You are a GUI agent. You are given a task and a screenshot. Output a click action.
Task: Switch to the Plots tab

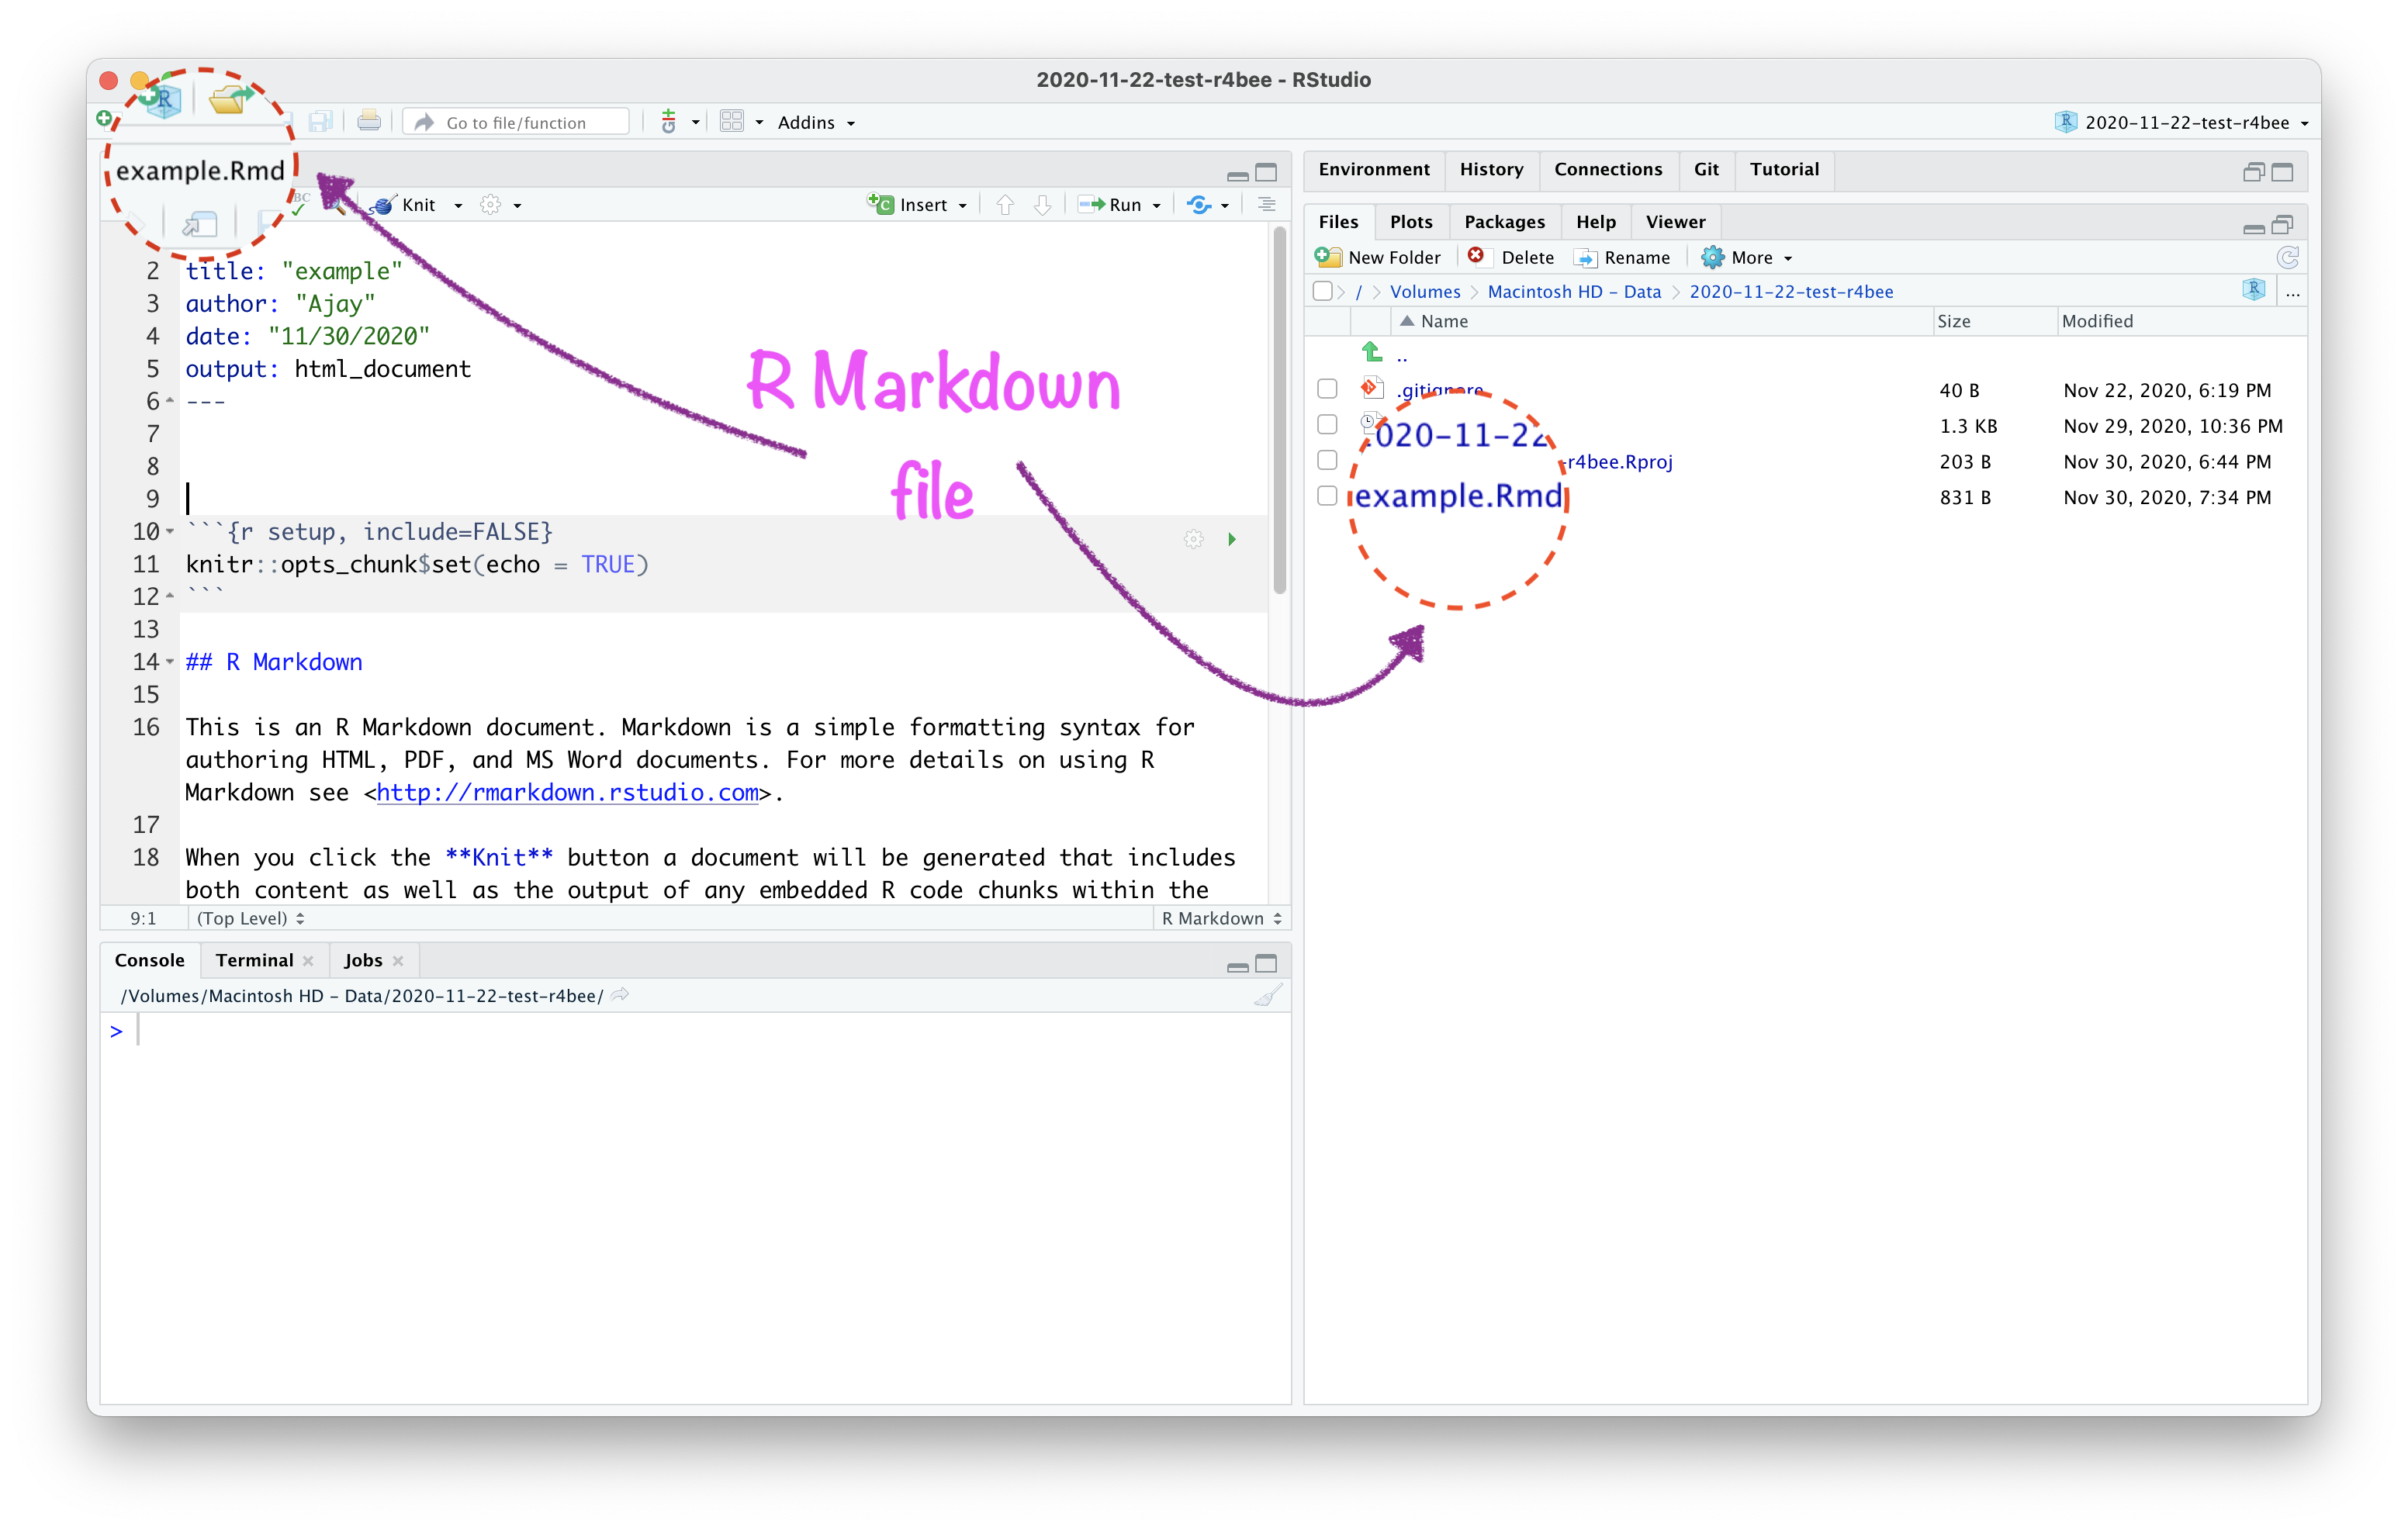pos(1411,222)
